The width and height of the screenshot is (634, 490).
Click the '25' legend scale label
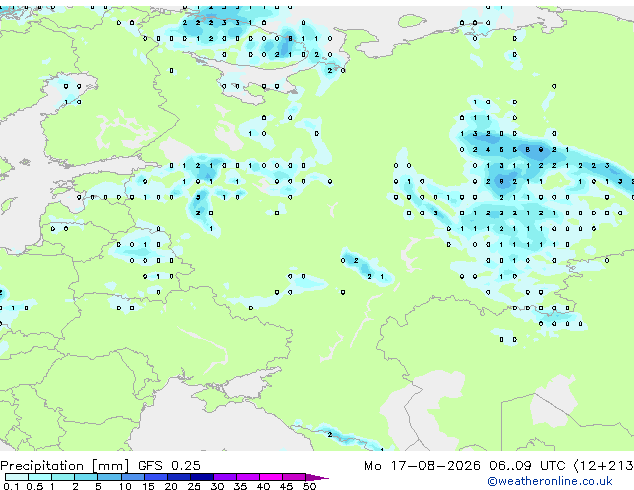tap(194, 486)
